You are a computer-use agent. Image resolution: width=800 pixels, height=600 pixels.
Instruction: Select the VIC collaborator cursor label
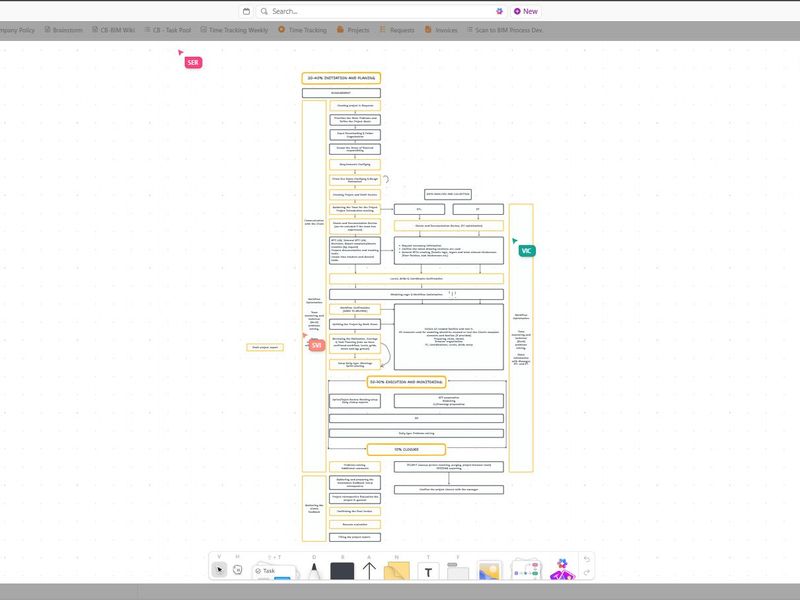pyautogui.click(x=527, y=251)
